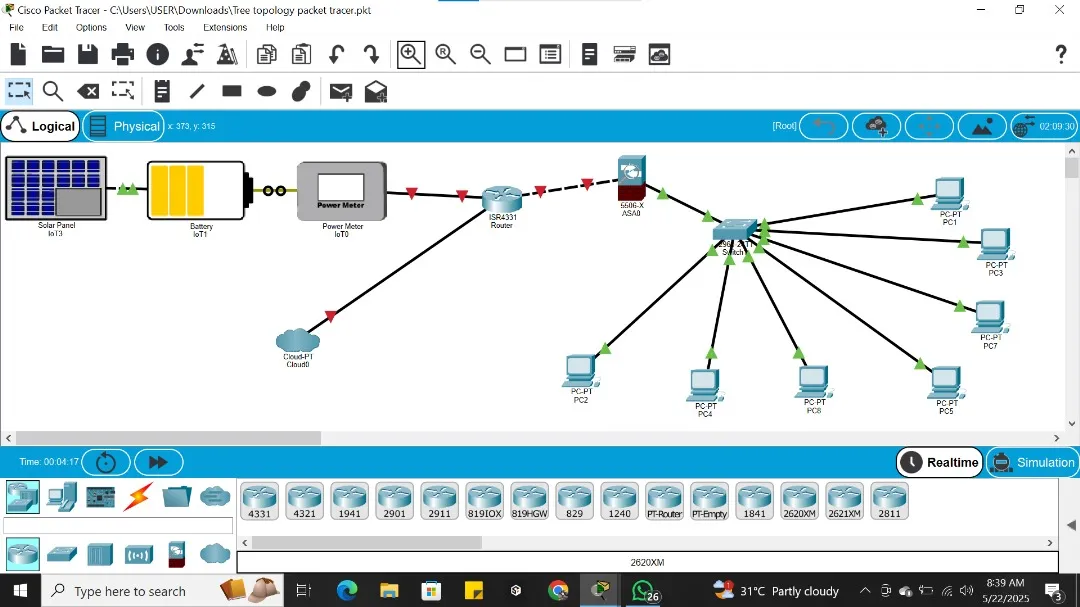Create a new cluster with cloud button
The image size is (1080, 607).
tap(876, 126)
